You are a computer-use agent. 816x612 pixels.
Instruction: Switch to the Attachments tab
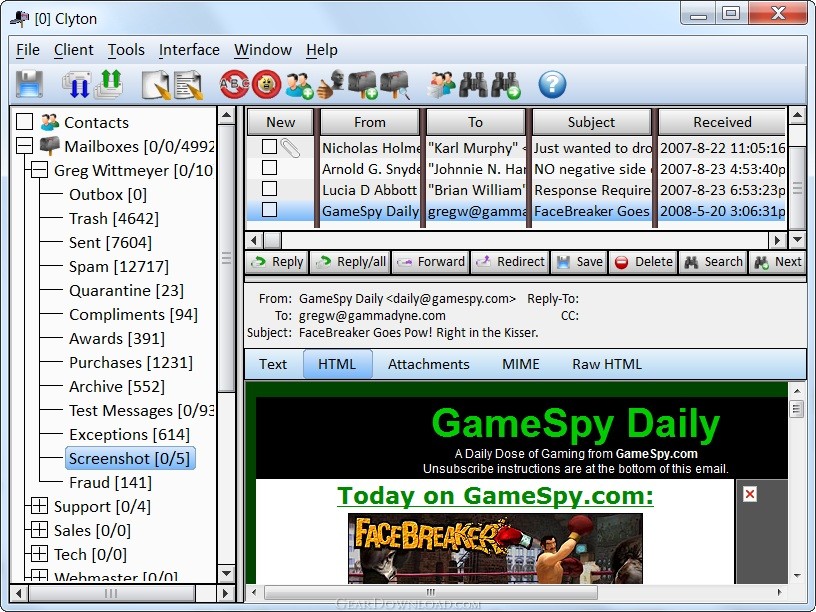click(x=429, y=364)
